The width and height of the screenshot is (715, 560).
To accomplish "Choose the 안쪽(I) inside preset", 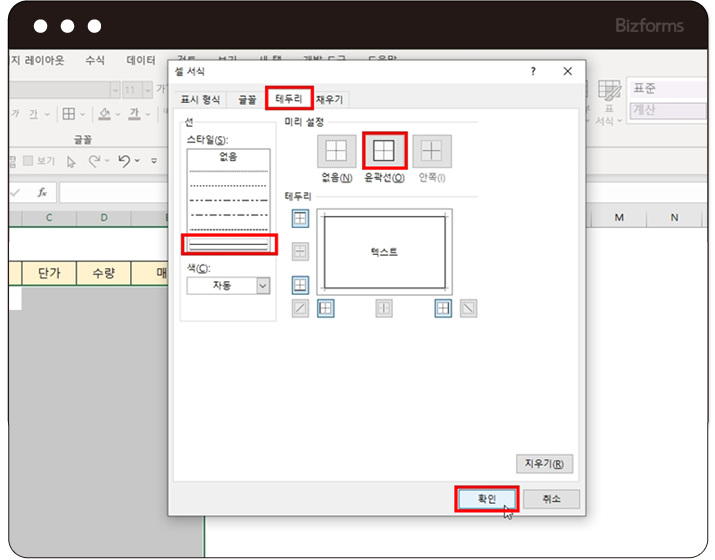I will 432,151.
